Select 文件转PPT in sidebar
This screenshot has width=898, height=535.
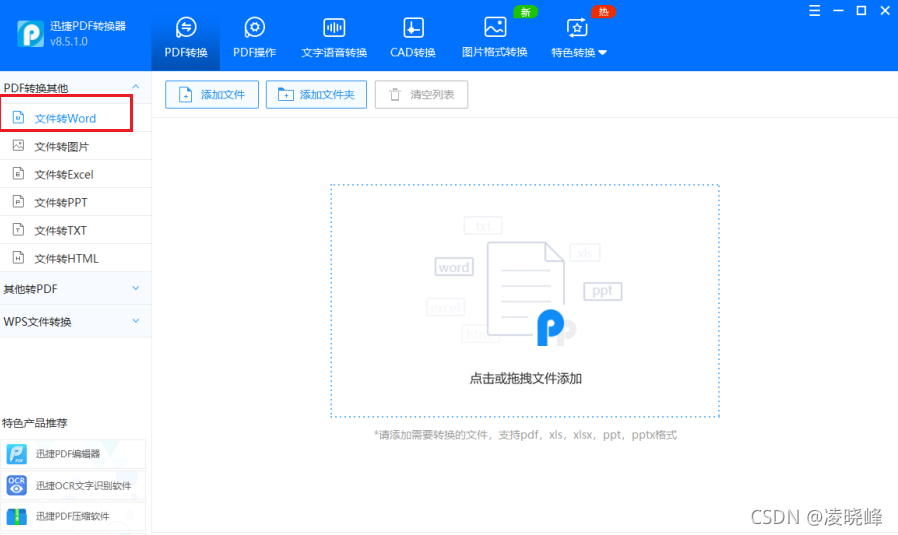(76, 202)
